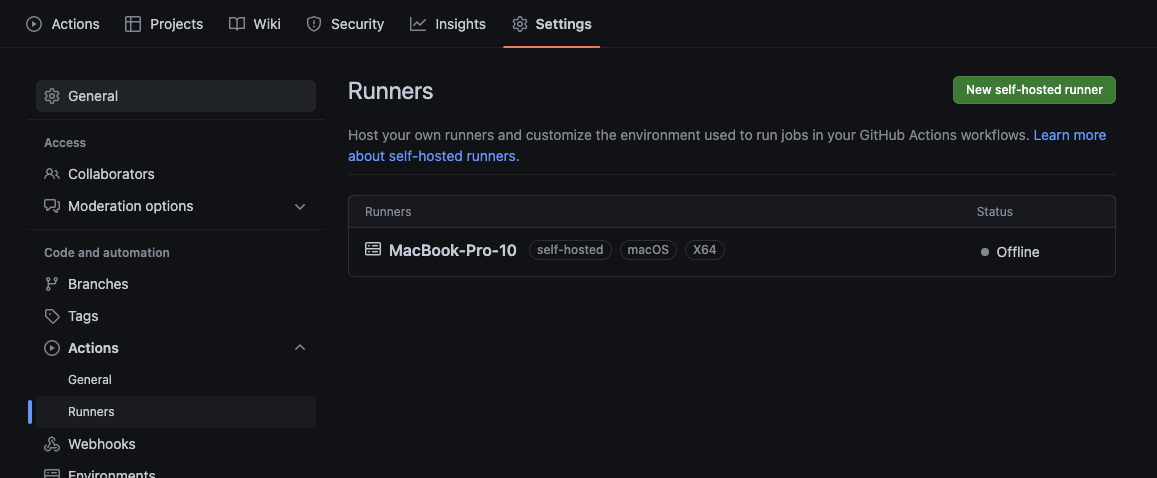Open General settings in sidebar
The image size is (1157, 478).
coord(176,96)
